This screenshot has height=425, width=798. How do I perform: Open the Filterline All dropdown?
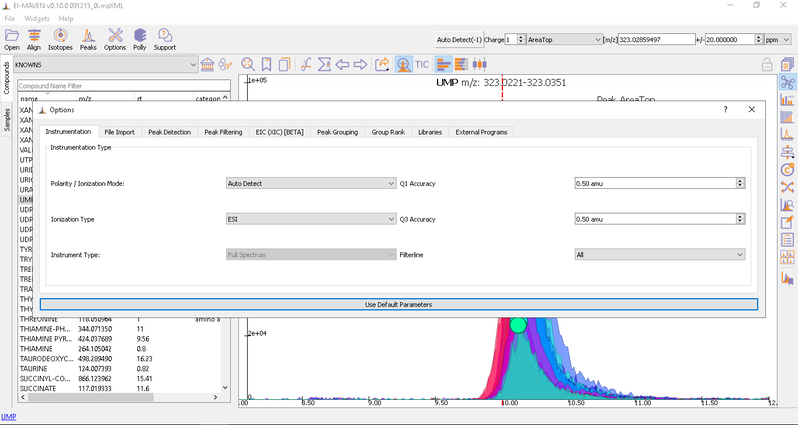pyautogui.click(x=660, y=254)
